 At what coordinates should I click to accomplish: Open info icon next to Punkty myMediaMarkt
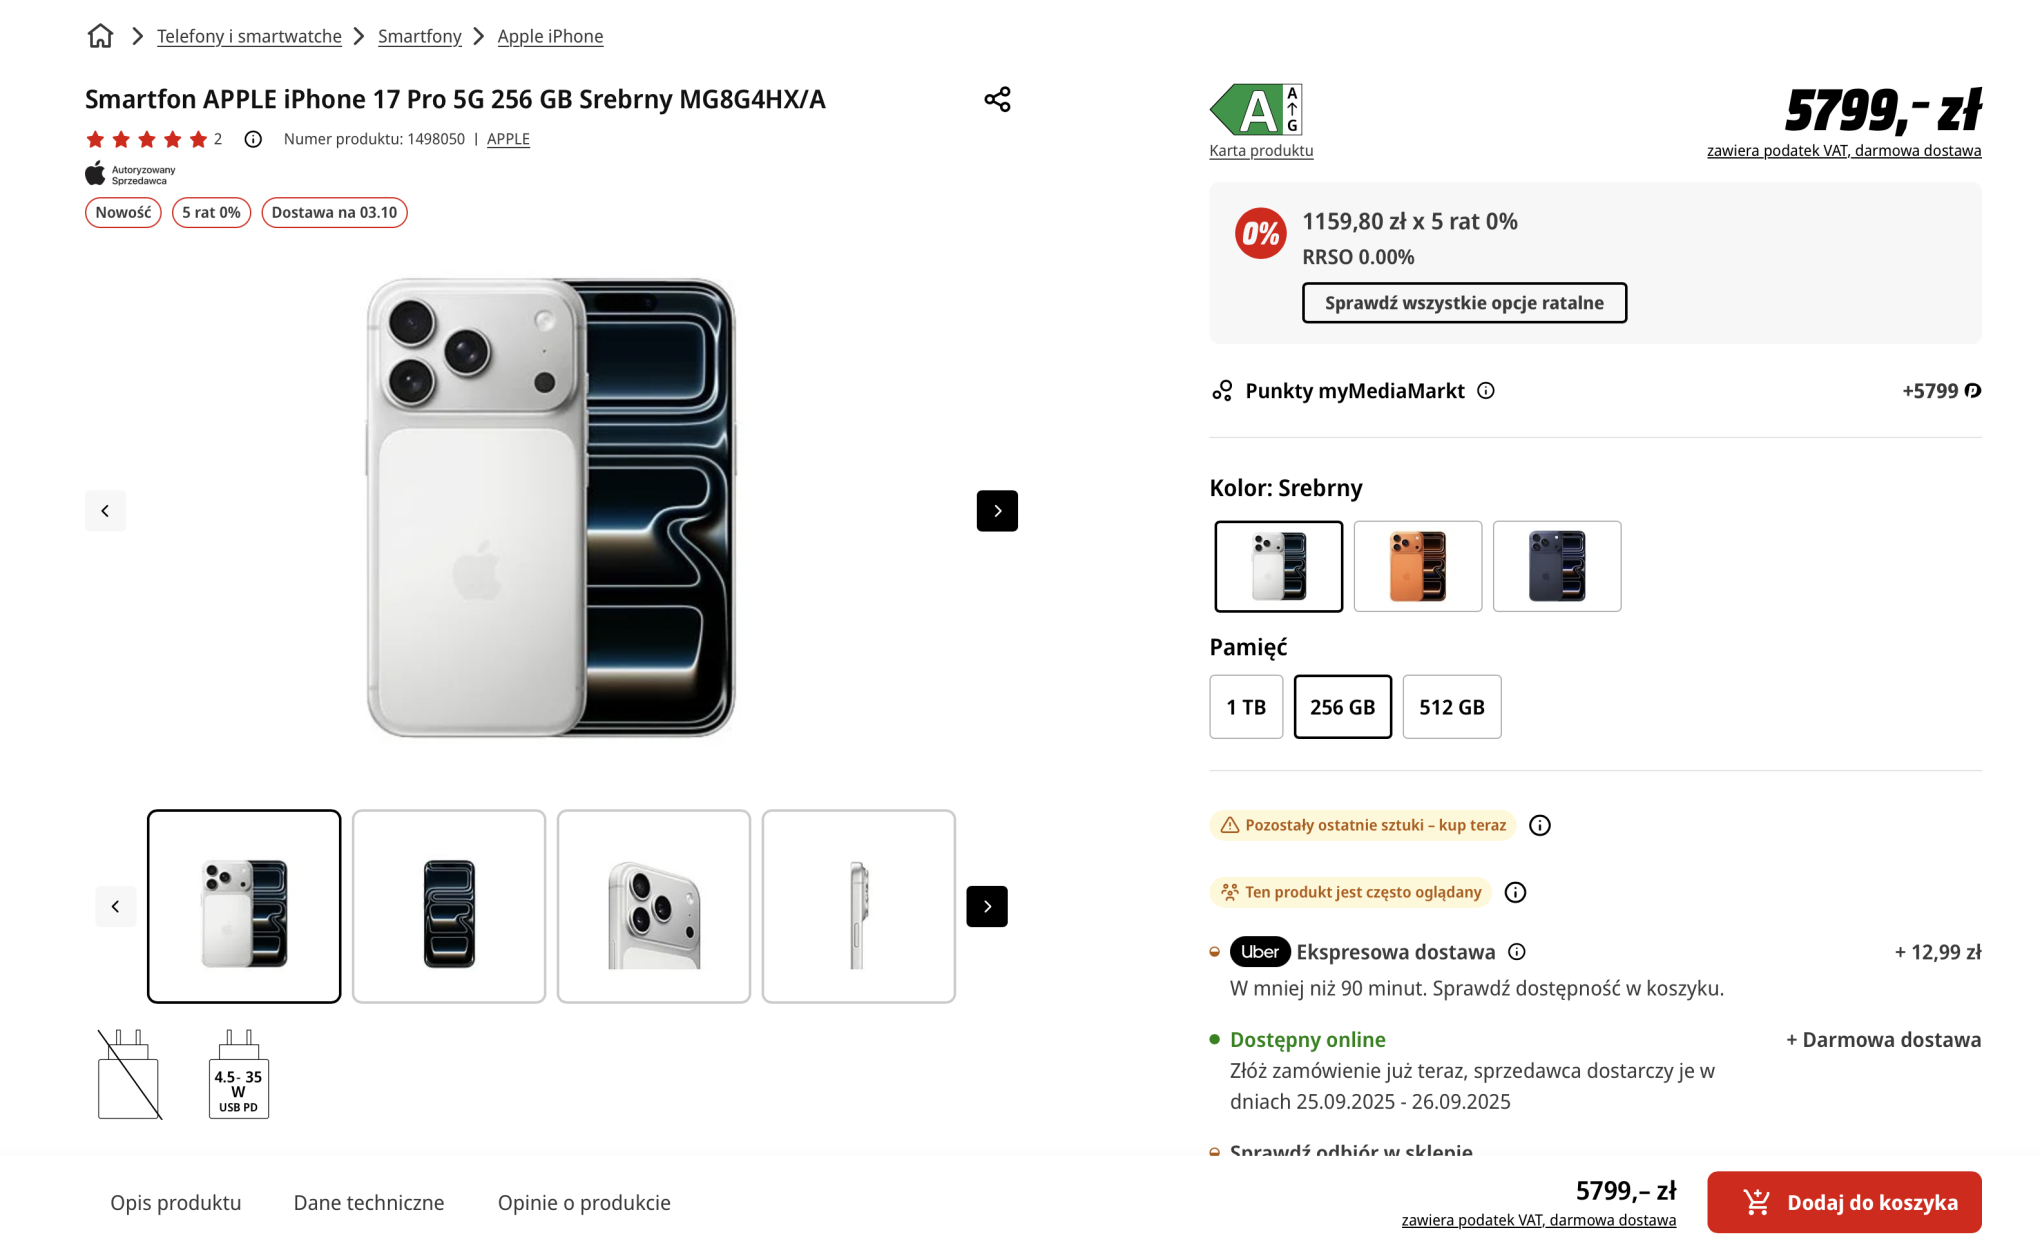[x=1486, y=391]
